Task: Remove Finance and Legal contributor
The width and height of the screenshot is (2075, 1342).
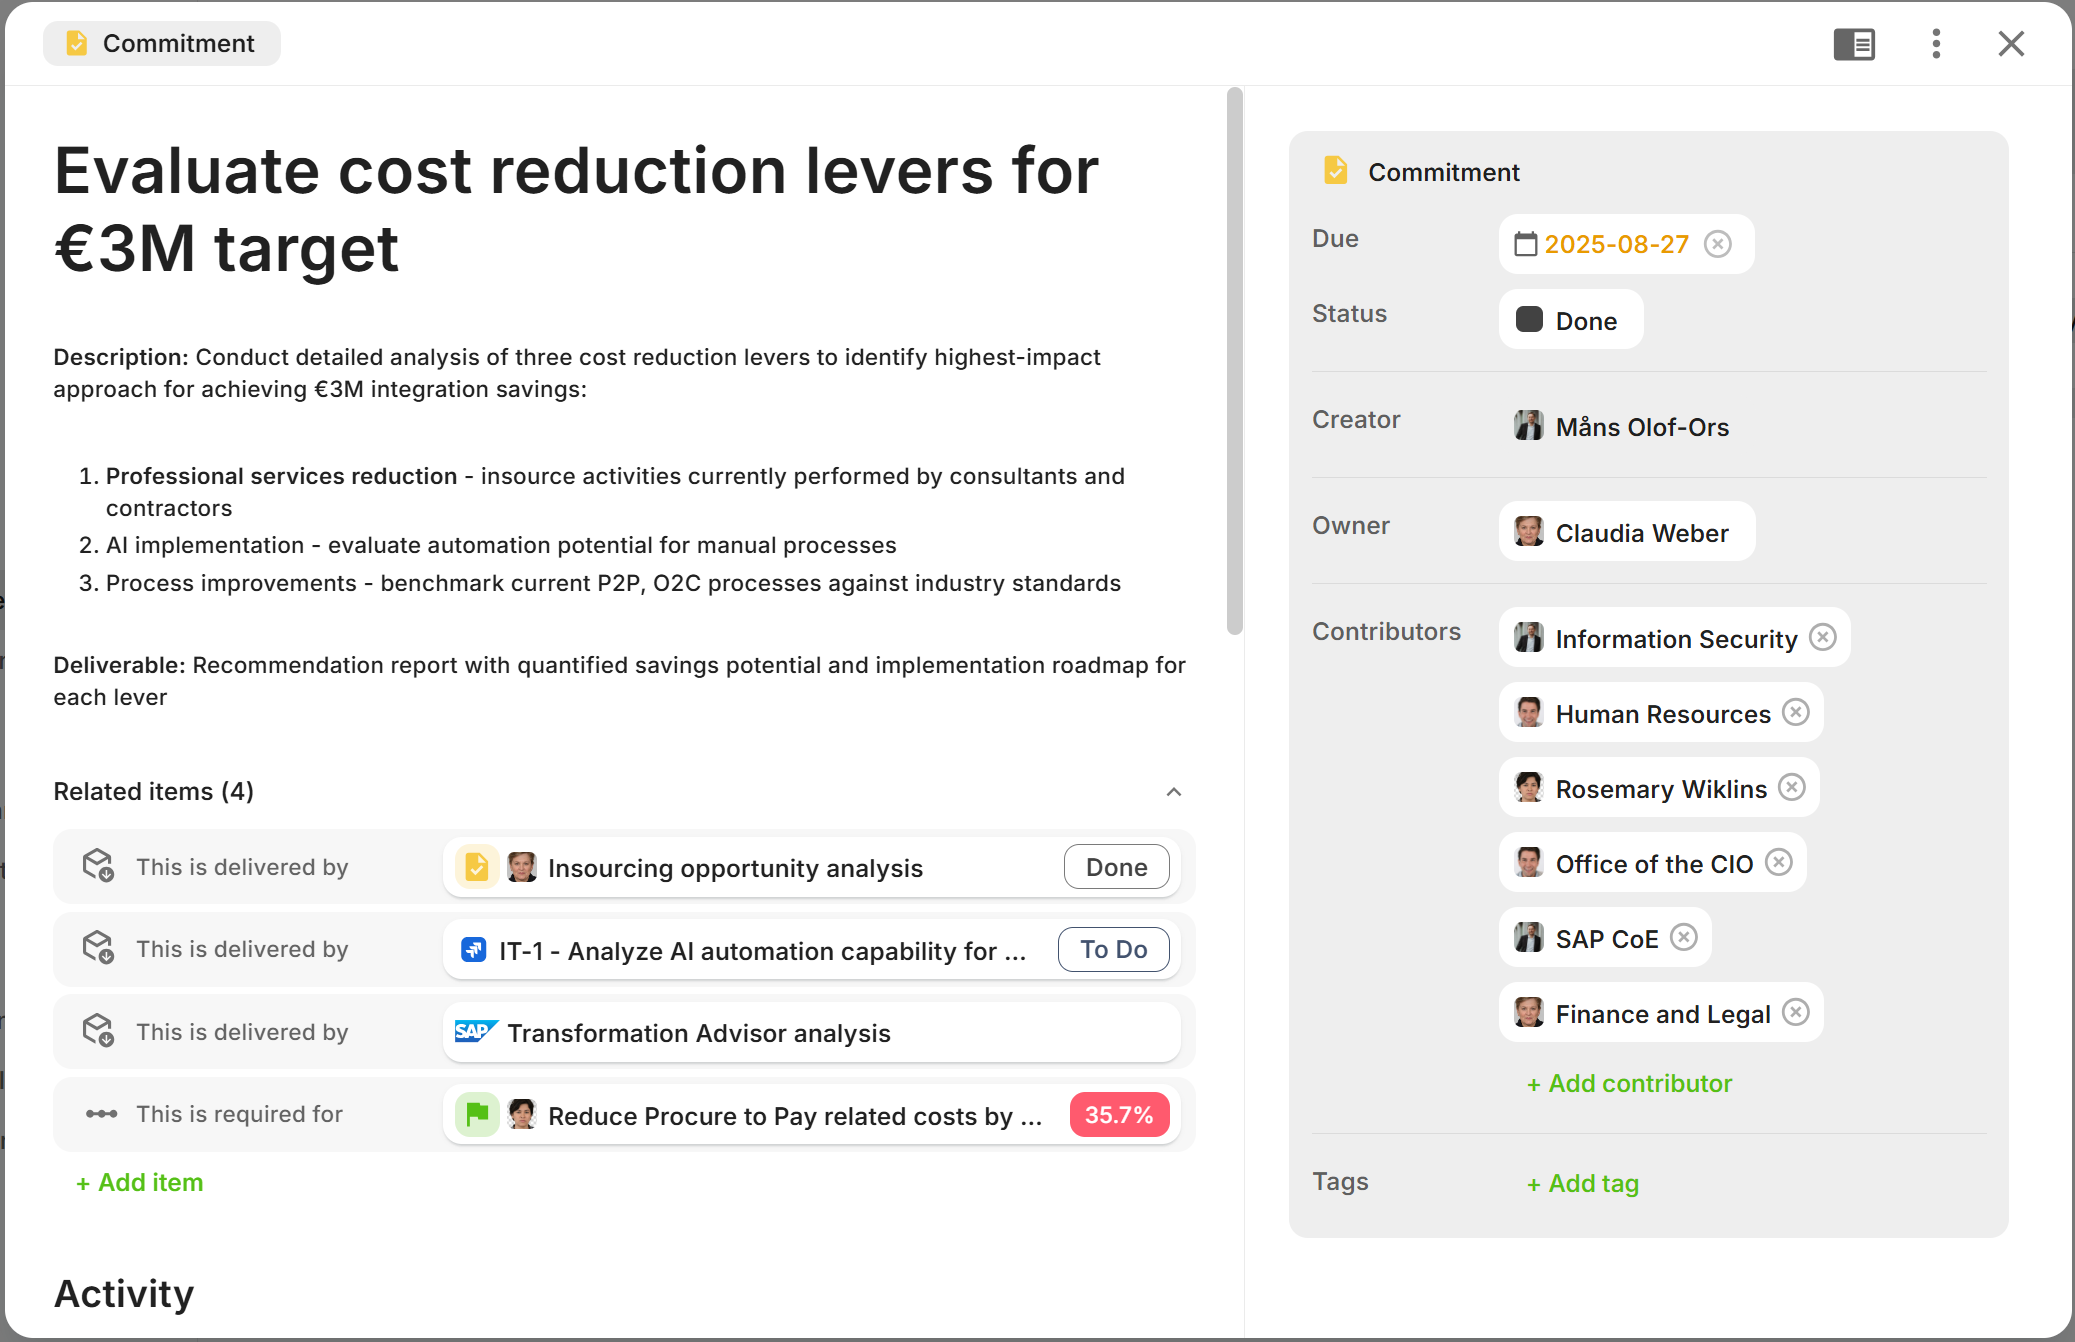Action: 1796,1013
